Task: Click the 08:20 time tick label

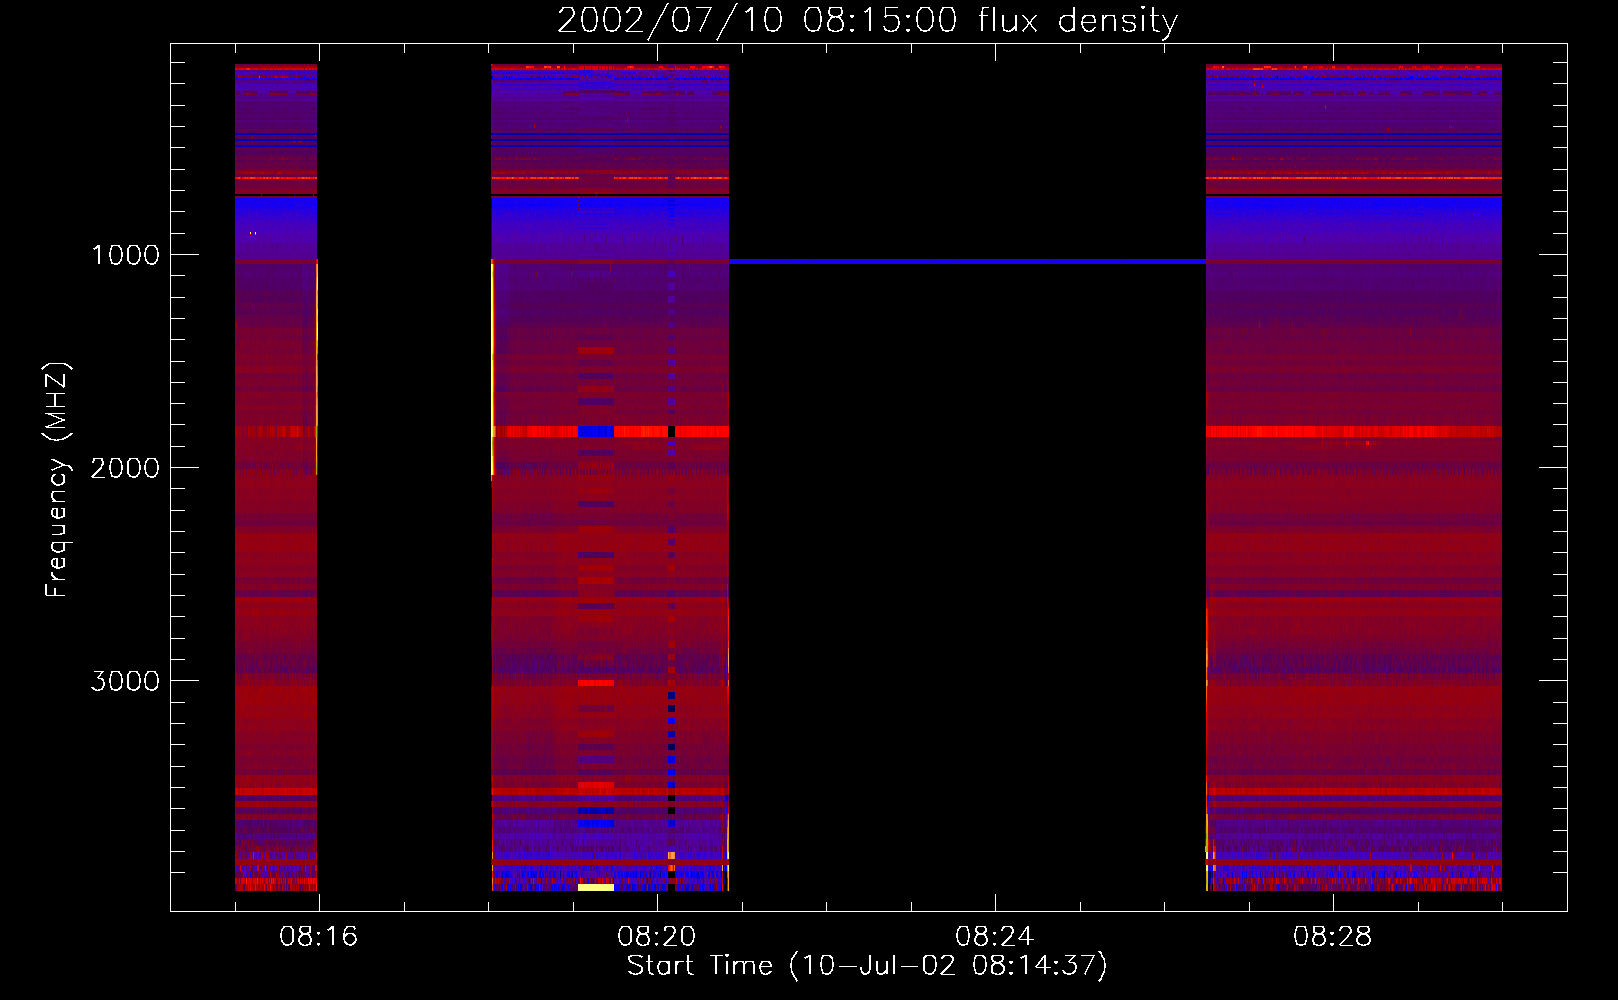Action: point(656,937)
